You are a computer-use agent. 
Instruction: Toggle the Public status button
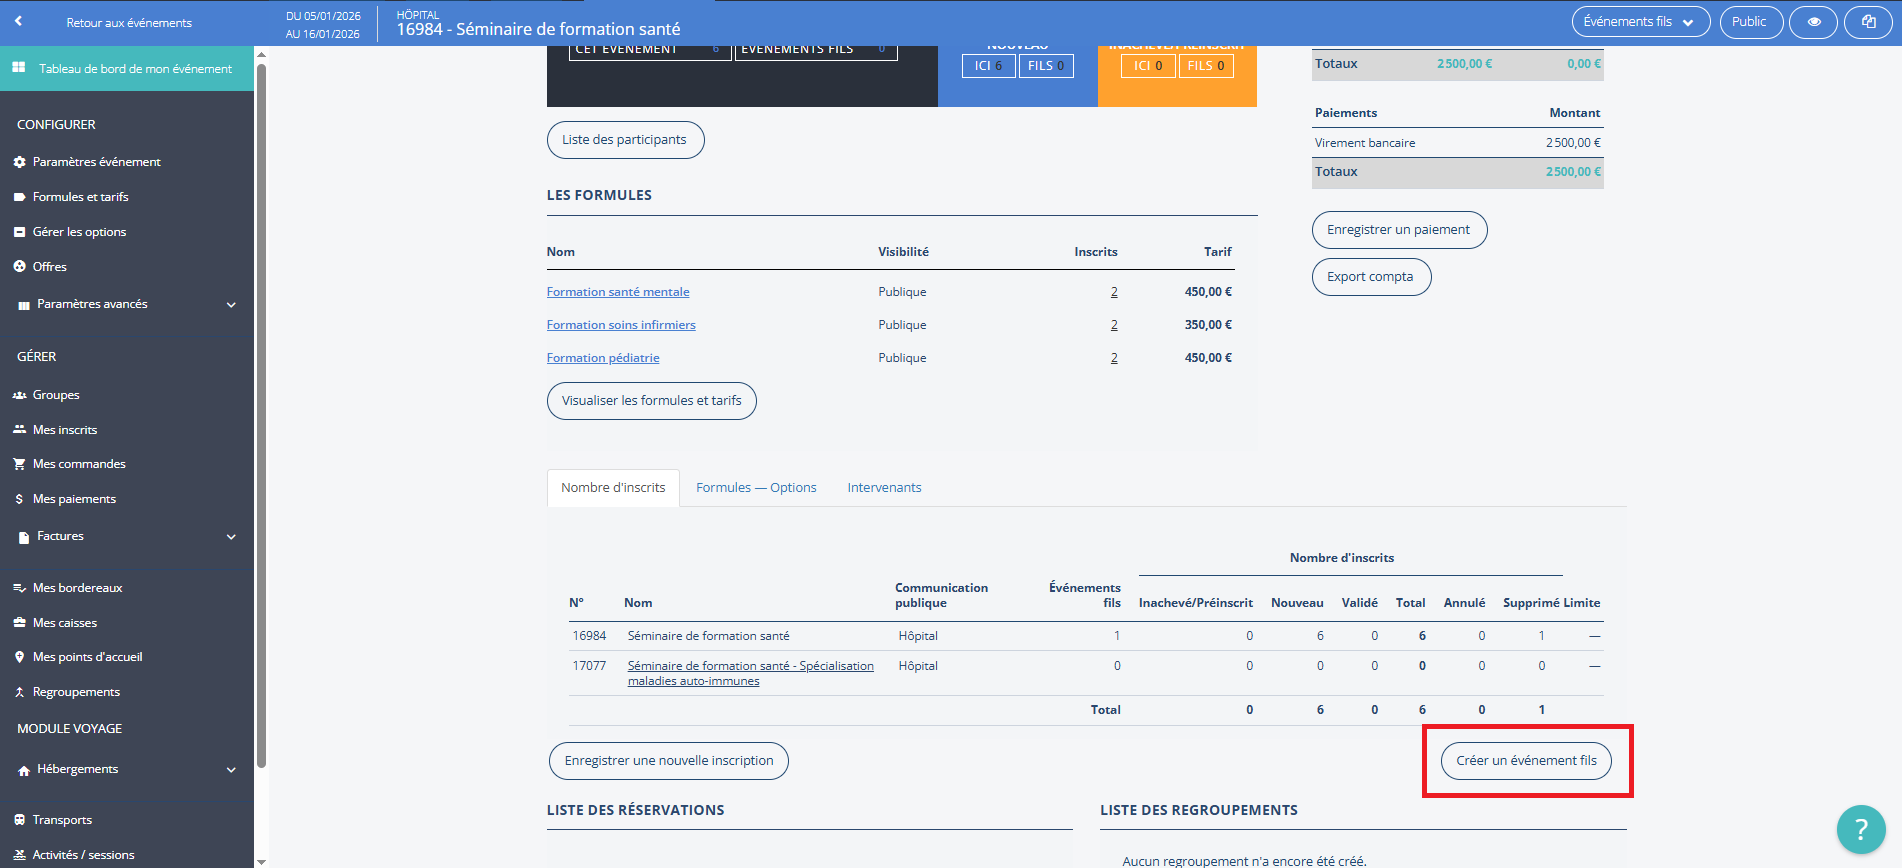point(1749,22)
